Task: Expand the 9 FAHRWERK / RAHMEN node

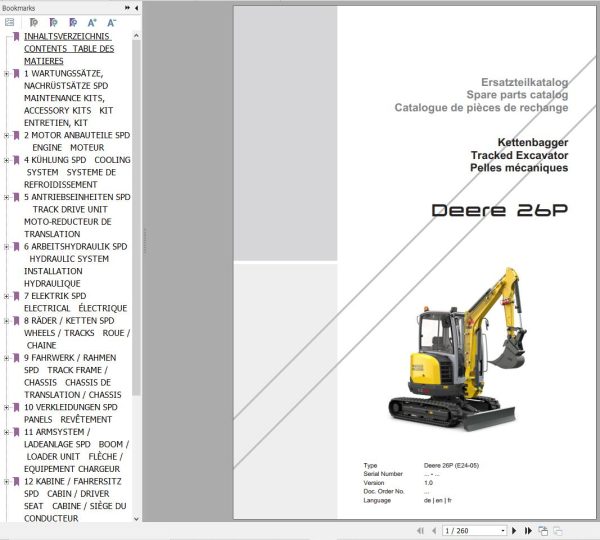Action: click(x=7, y=358)
